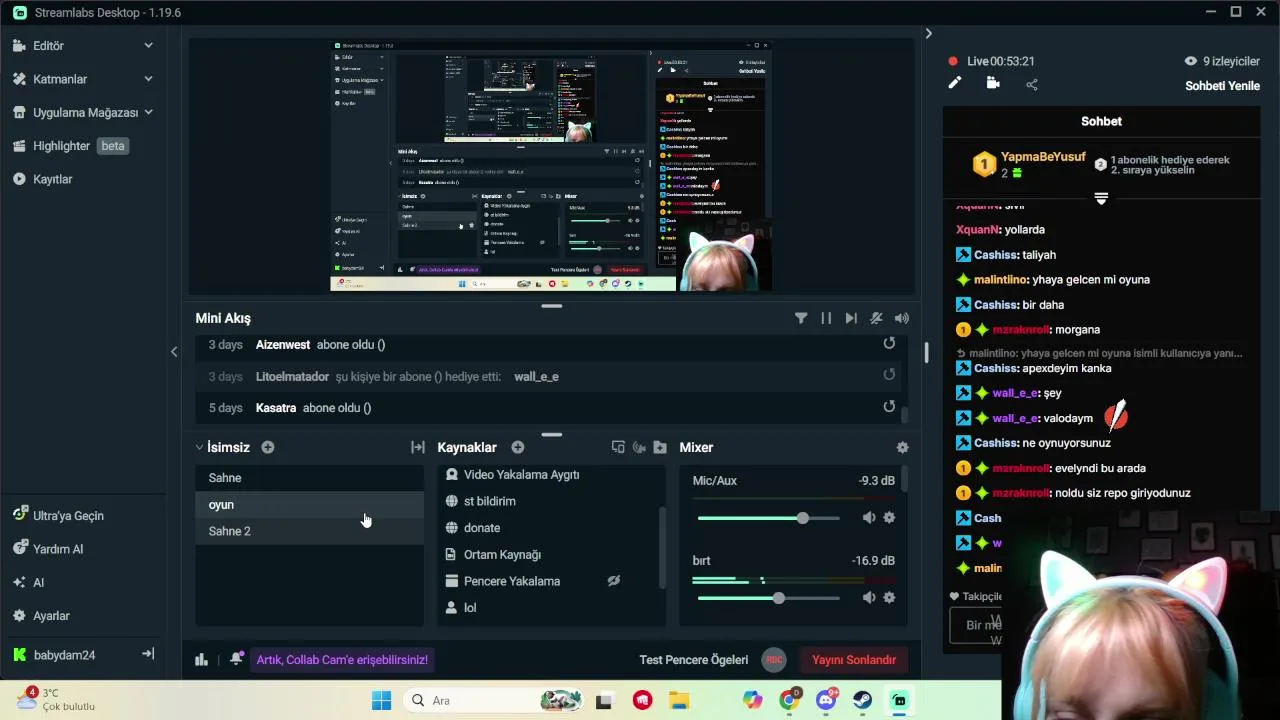Expand the chat leaderboard arrow under YapmaBeYusuf
This screenshot has width=1280, height=720.
tap(1101, 199)
